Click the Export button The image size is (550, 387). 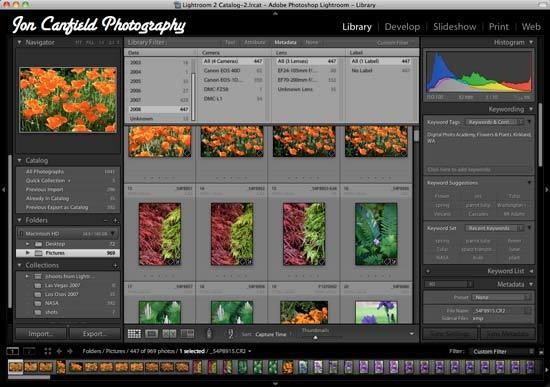click(95, 334)
